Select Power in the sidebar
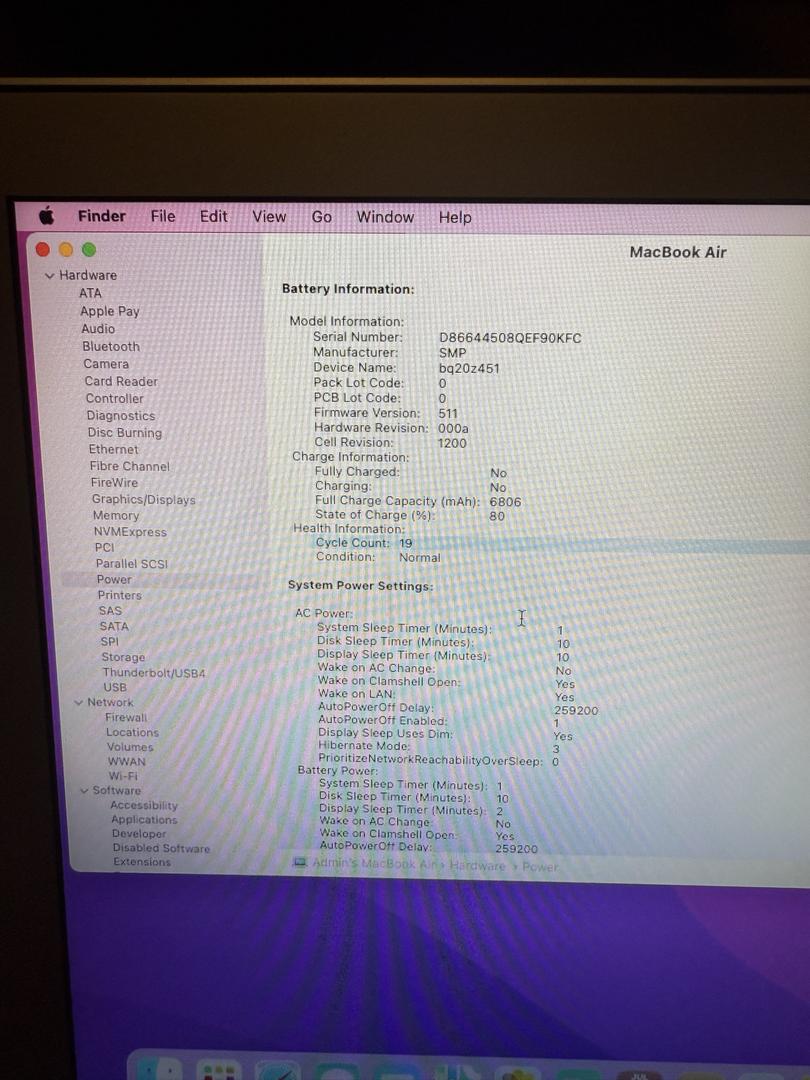 click(x=114, y=580)
